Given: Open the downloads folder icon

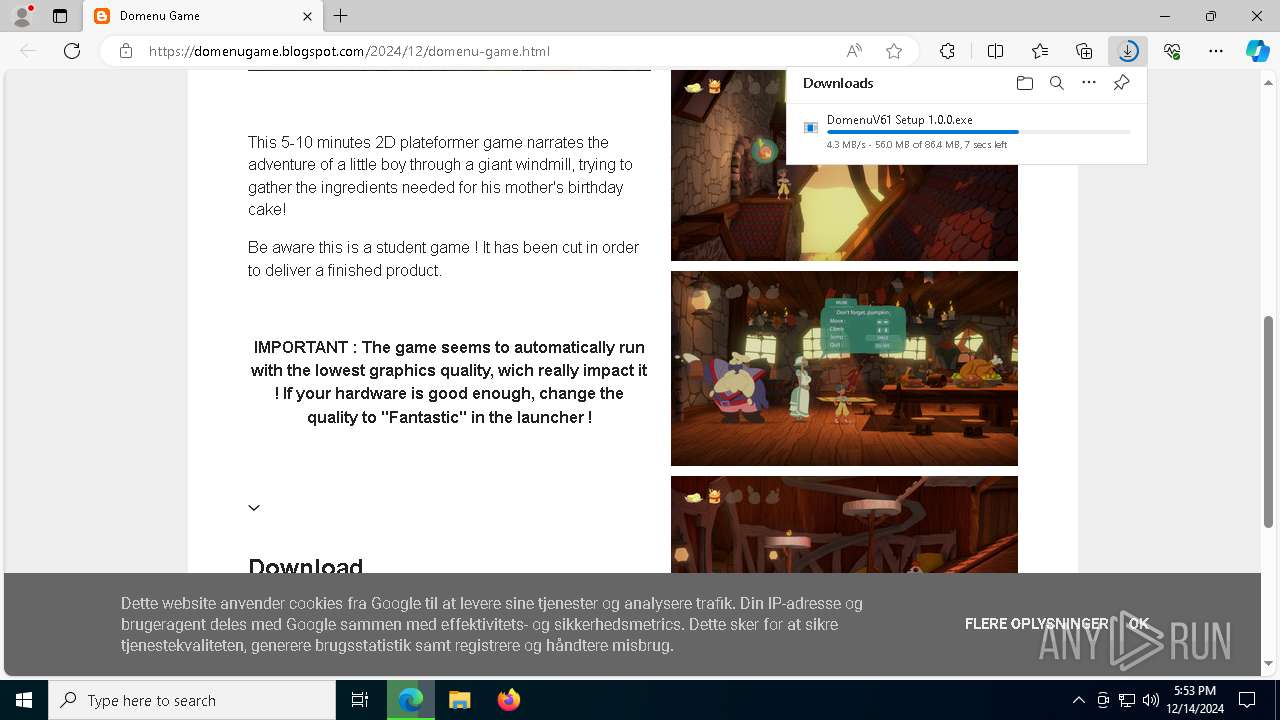Looking at the screenshot, I should coord(1024,83).
